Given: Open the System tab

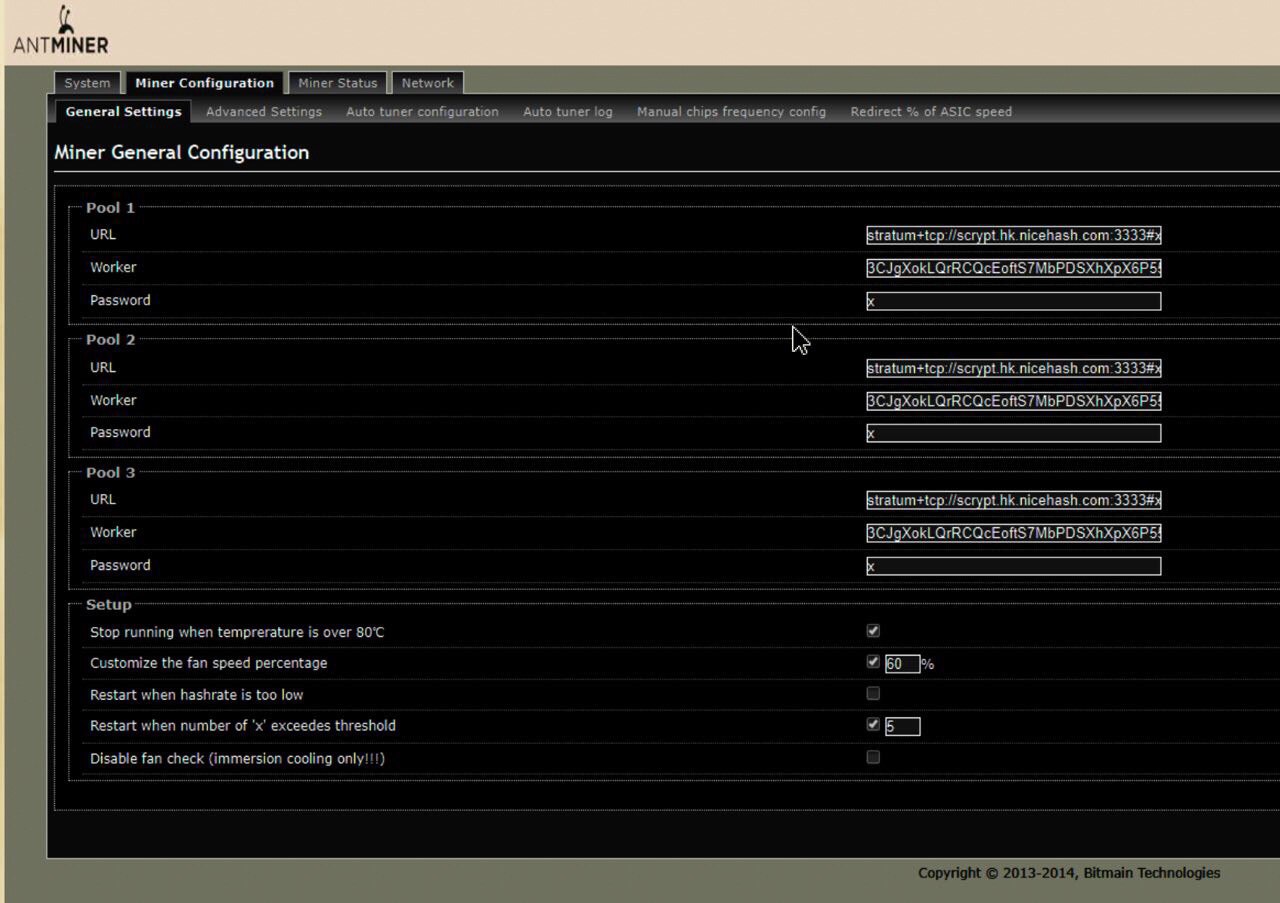Looking at the screenshot, I should [87, 83].
